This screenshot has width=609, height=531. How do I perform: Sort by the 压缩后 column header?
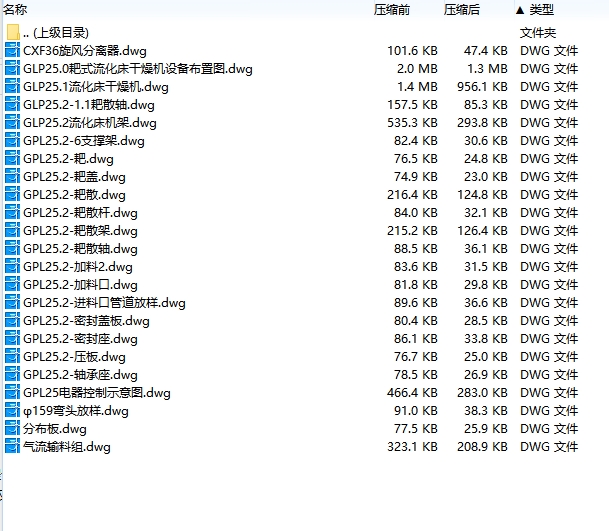[x=462, y=9]
